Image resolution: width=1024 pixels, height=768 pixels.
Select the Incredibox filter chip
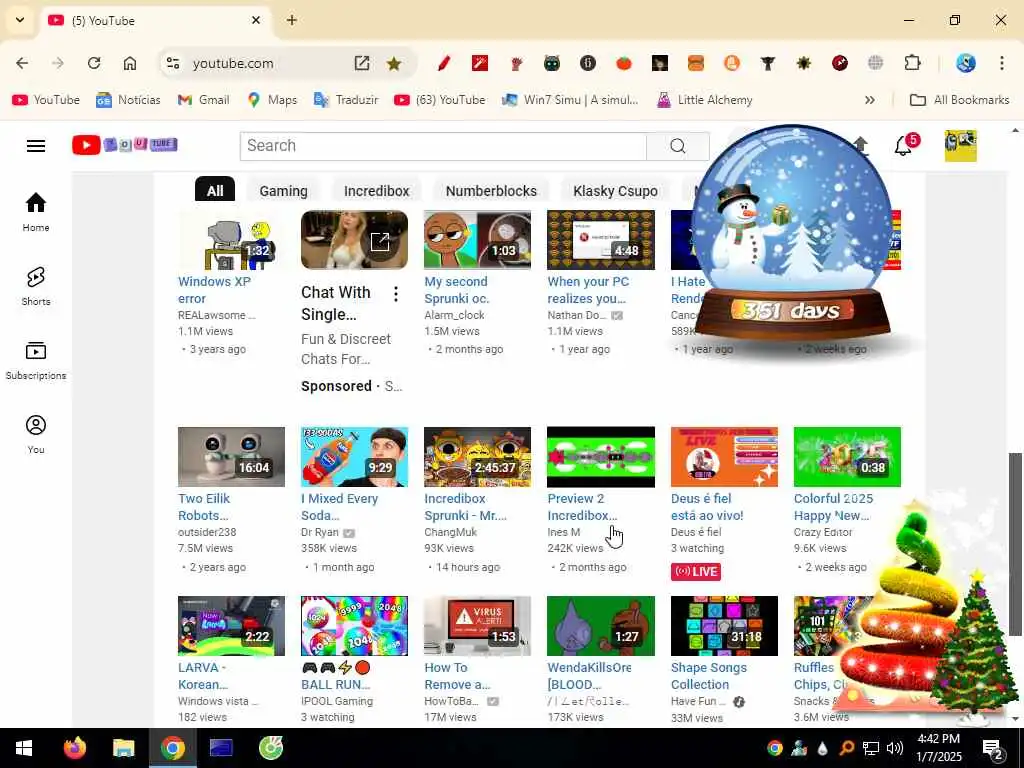coord(377,191)
